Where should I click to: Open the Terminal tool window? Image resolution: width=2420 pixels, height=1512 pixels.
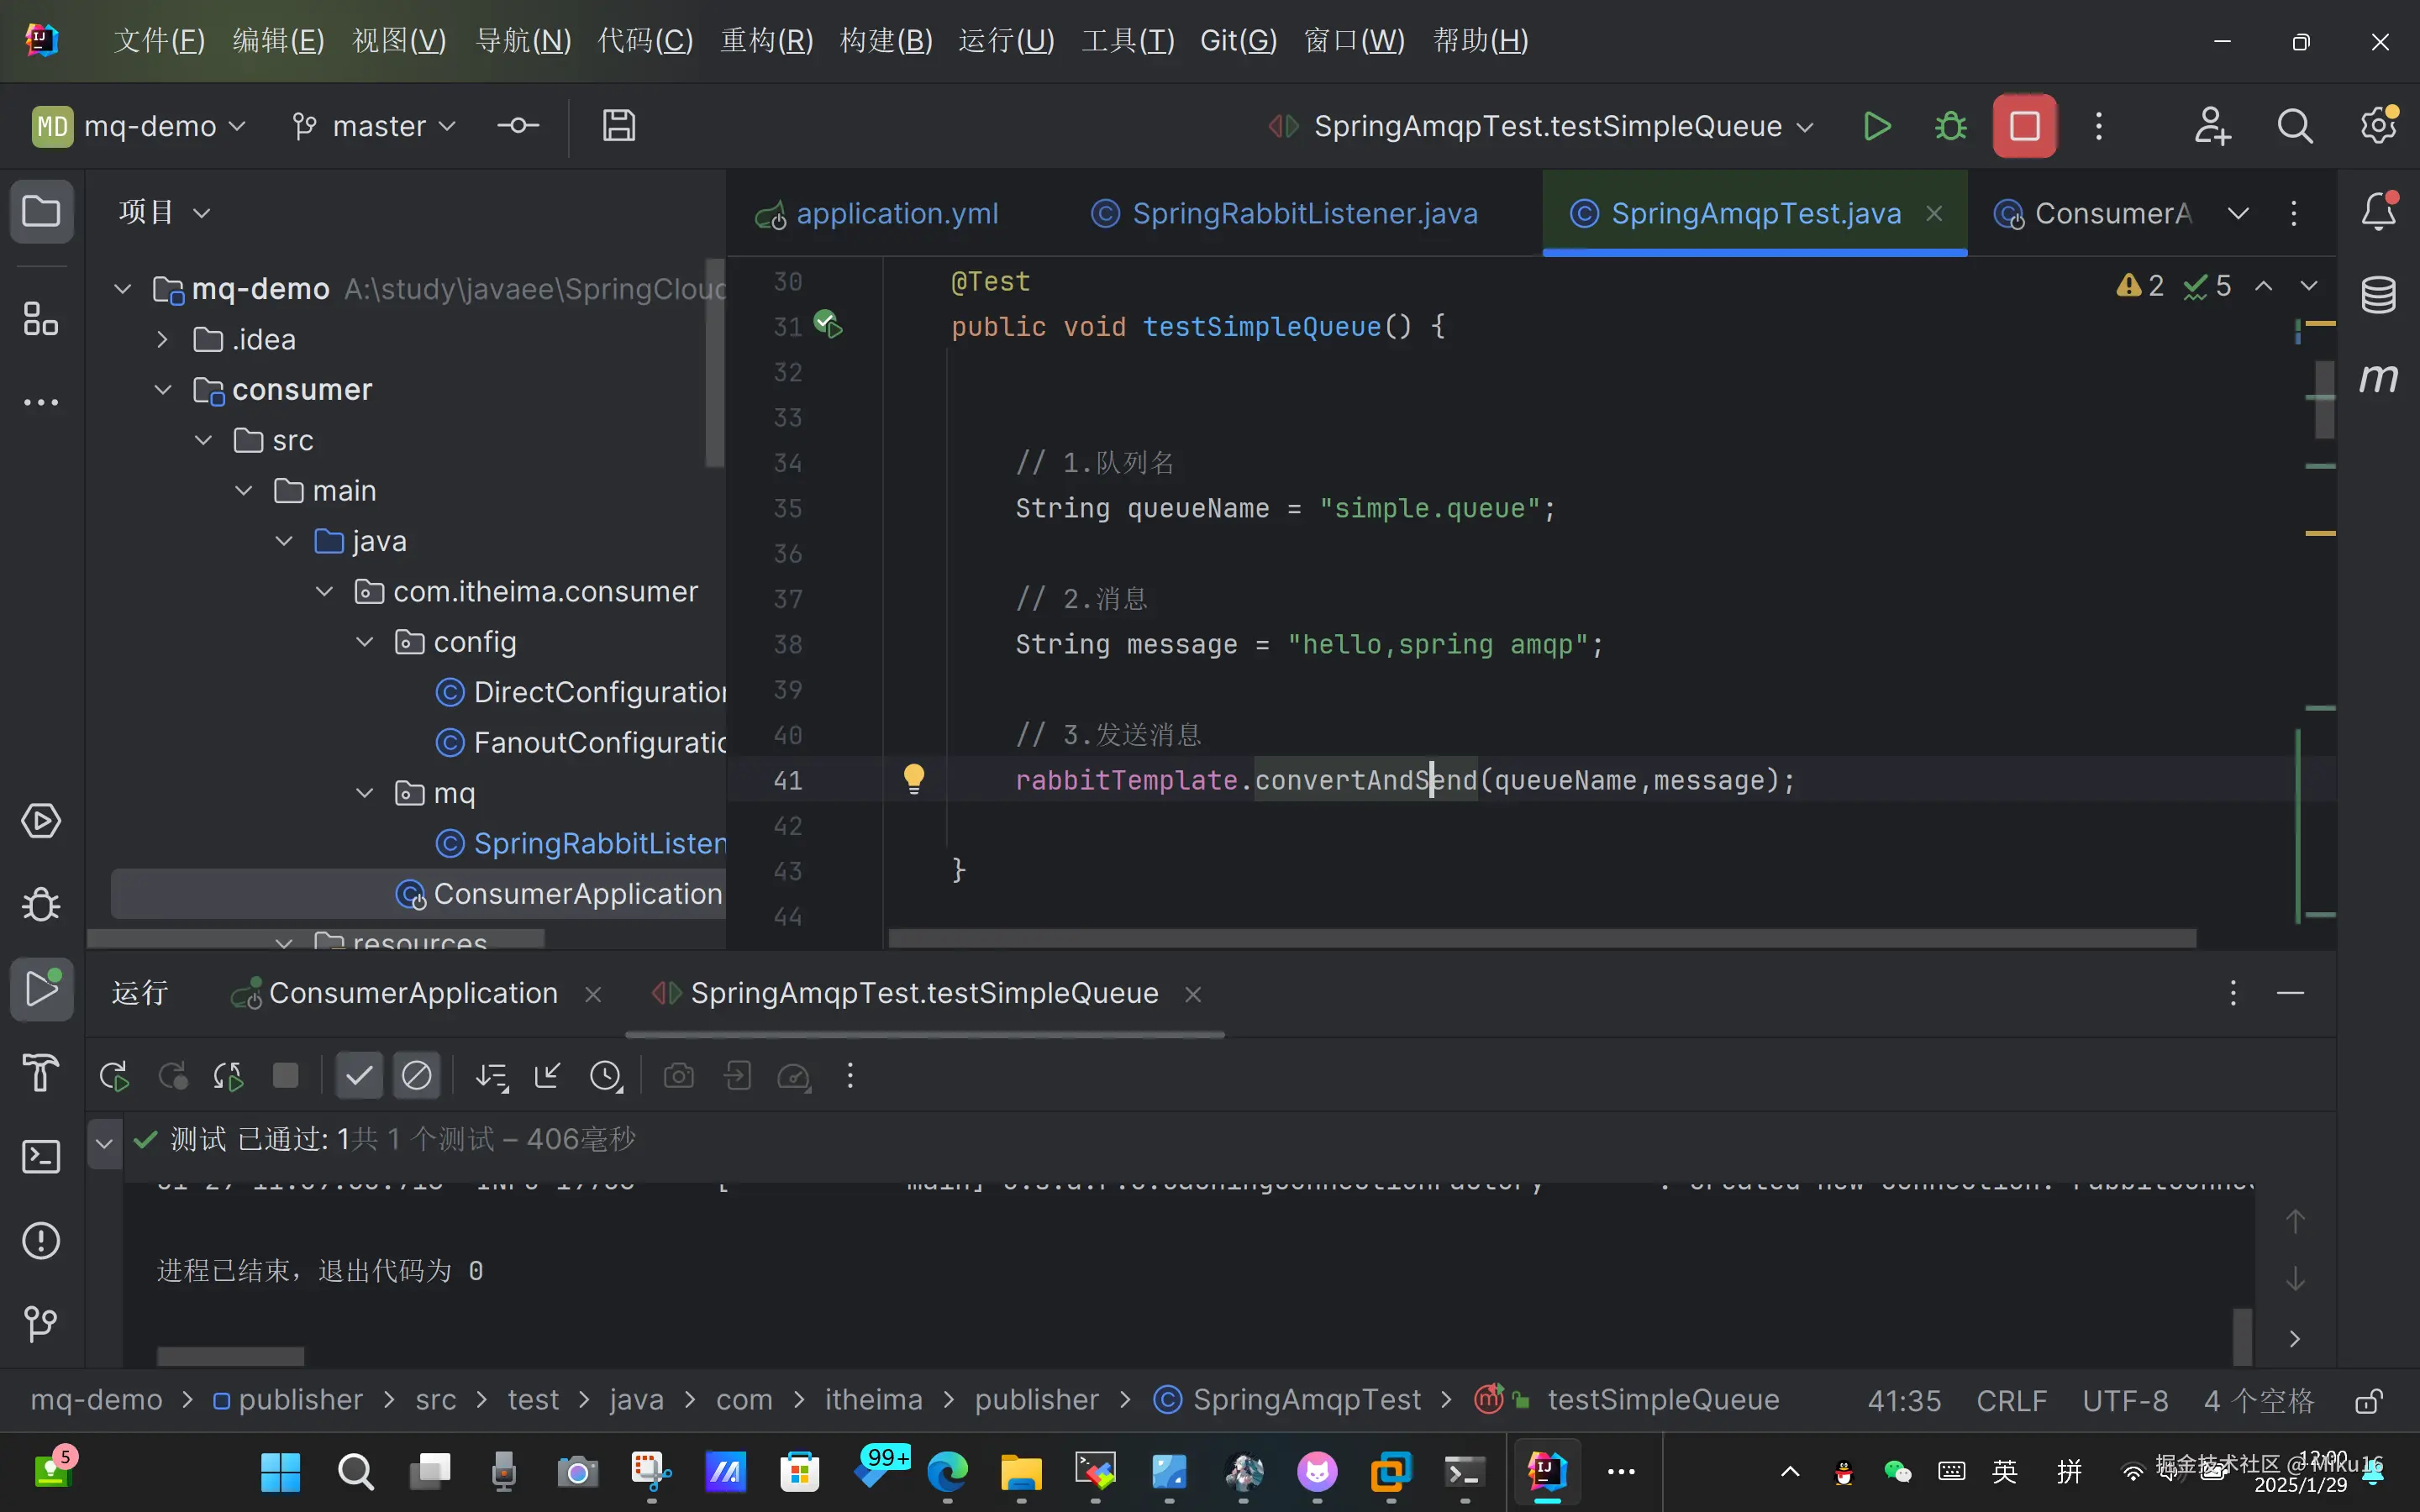[x=41, y=1157]
